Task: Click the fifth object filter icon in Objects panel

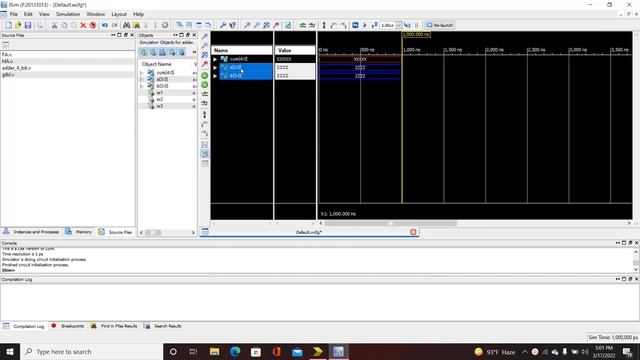Action: point(182,52)
